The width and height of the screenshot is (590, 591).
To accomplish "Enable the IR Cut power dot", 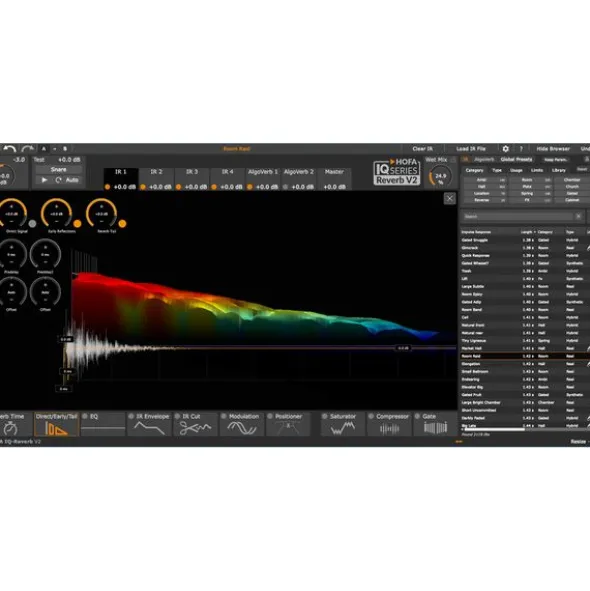I will tap(178, 416).
